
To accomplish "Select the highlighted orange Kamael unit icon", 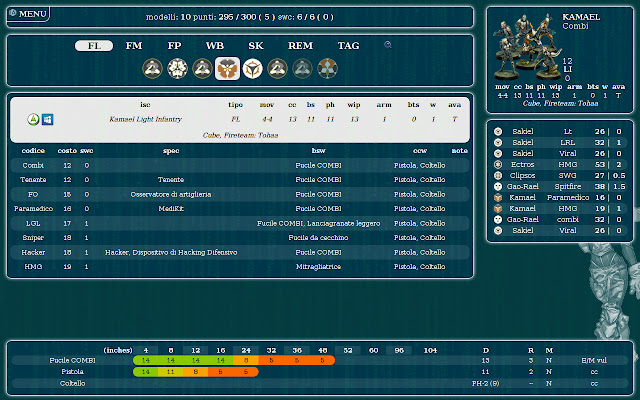I will click(x=227, y=68).
